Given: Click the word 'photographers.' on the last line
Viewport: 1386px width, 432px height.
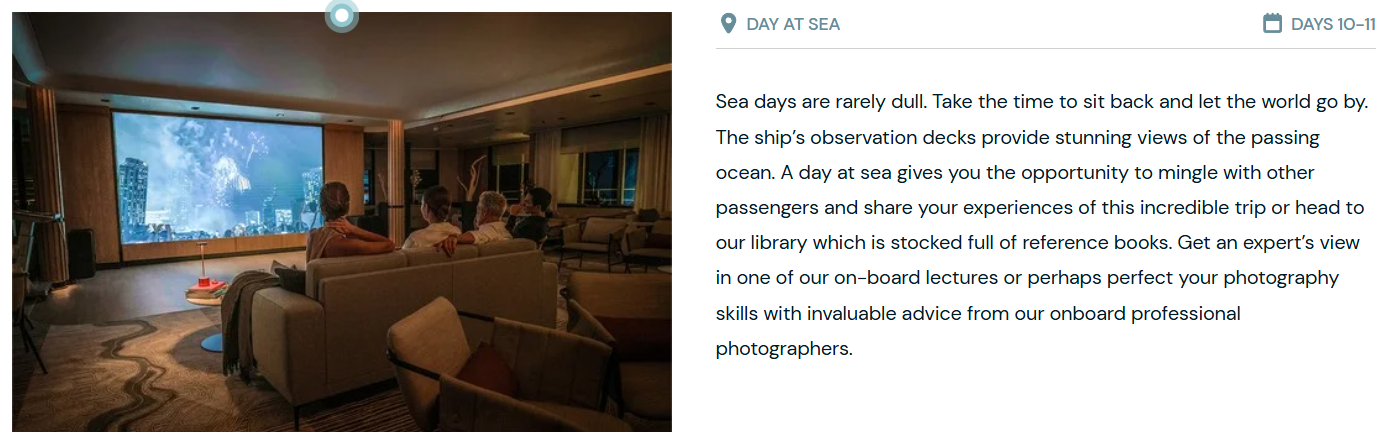Looking at the screenshot, I should click(x=784, y=349).
